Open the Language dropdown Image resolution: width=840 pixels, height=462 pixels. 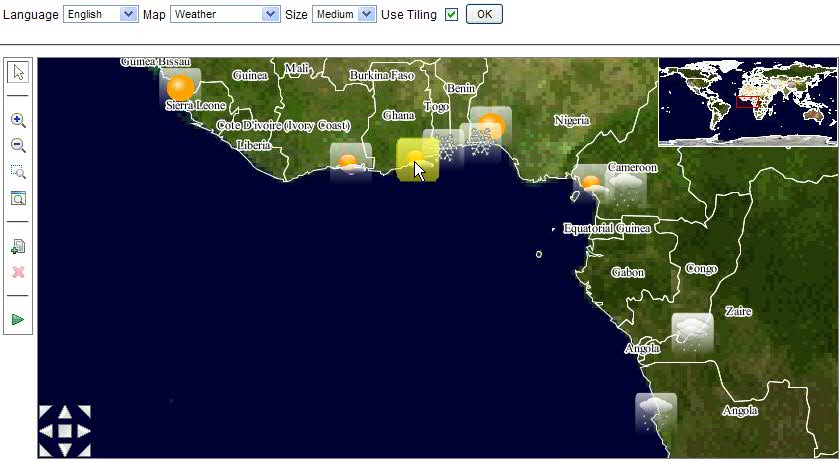pos(100,15)
